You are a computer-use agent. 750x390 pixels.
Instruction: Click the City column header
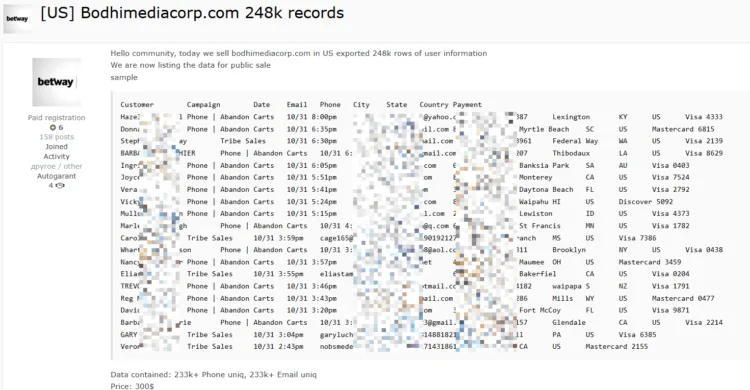click(361, 105)
